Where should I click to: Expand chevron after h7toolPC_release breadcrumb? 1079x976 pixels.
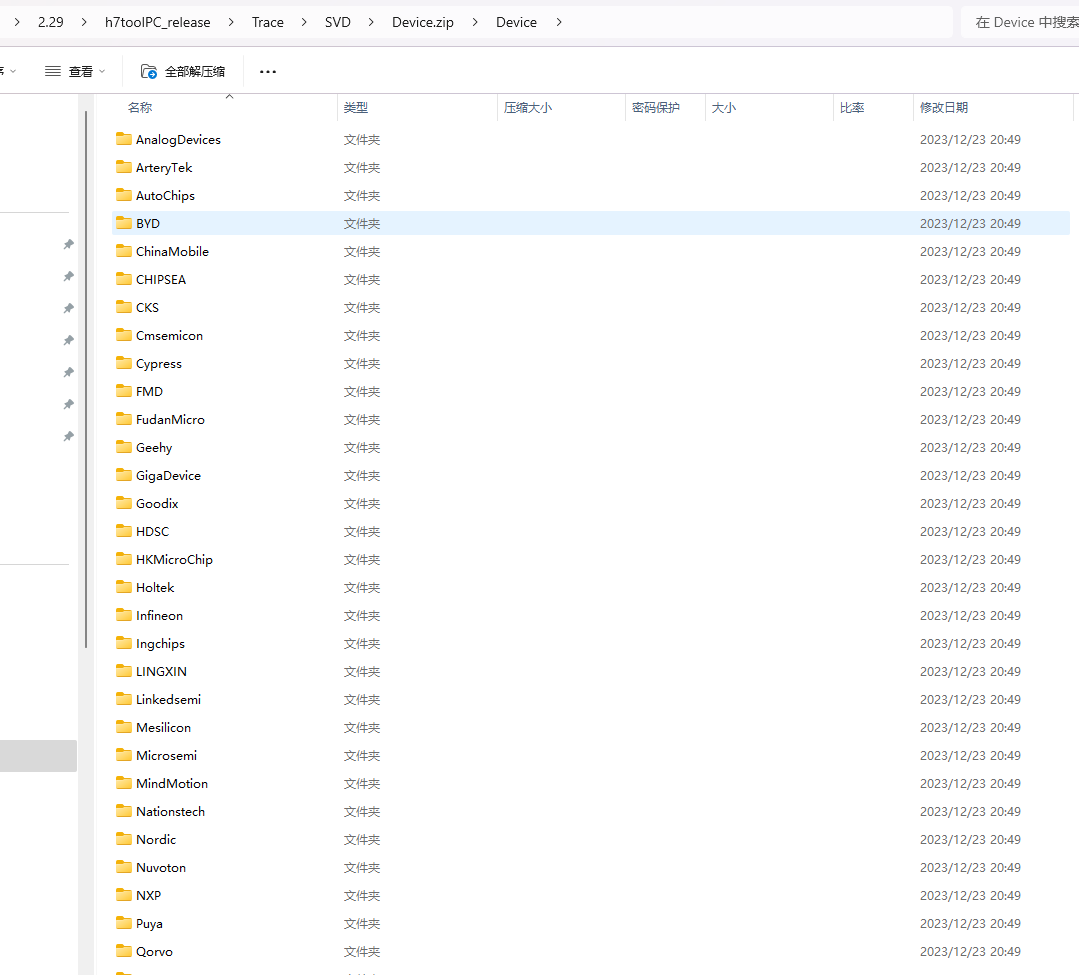coord(231,22)
